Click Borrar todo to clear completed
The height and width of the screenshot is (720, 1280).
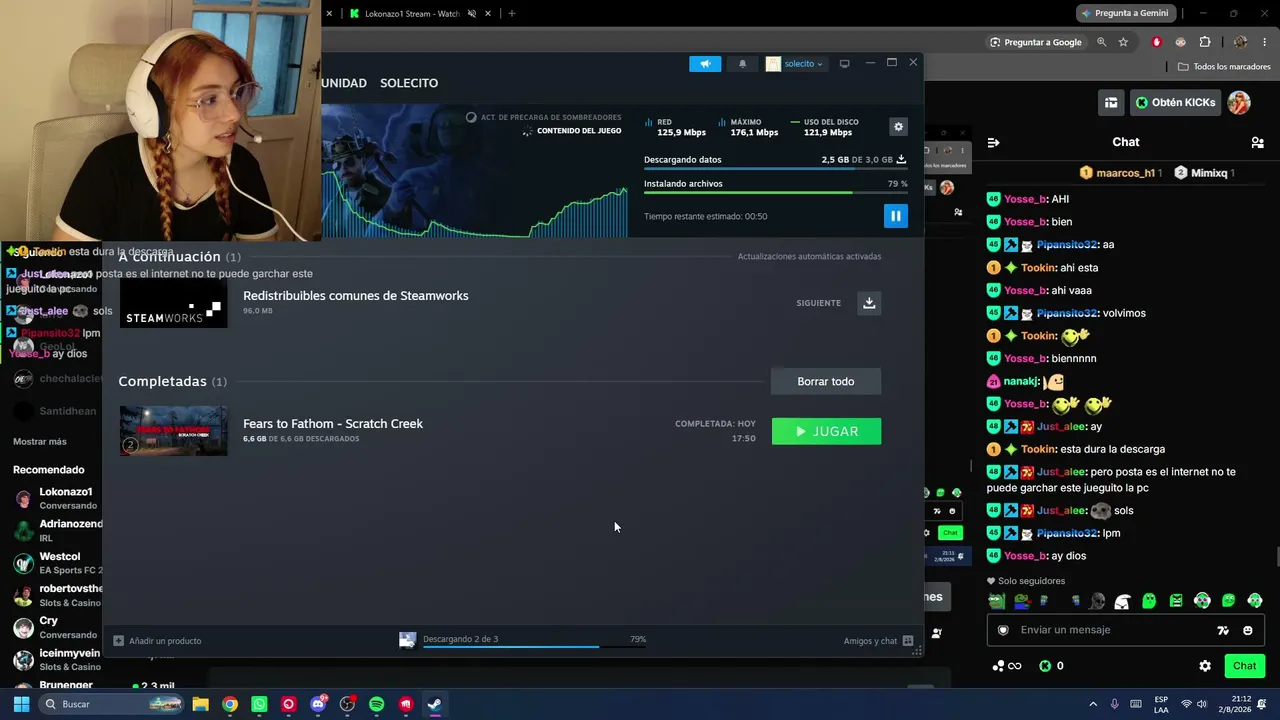tap(826, 381)
